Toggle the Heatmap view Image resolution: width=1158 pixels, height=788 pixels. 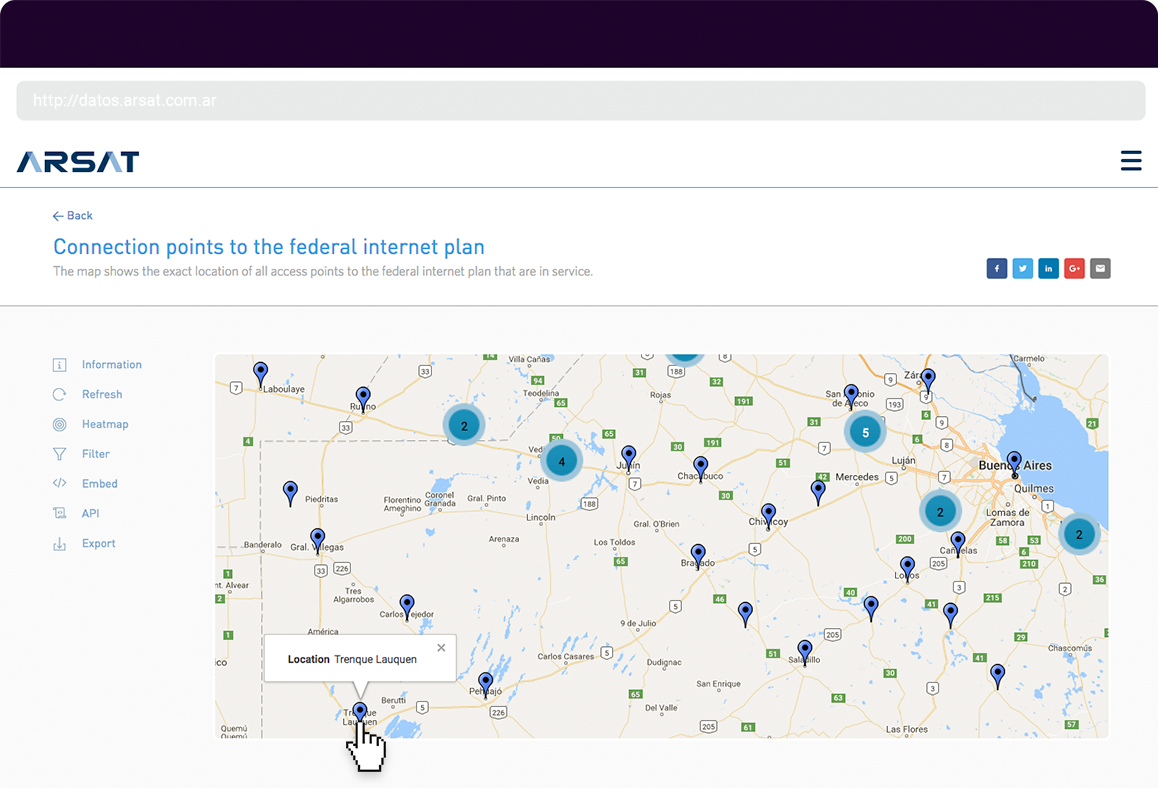pos(102,423)
